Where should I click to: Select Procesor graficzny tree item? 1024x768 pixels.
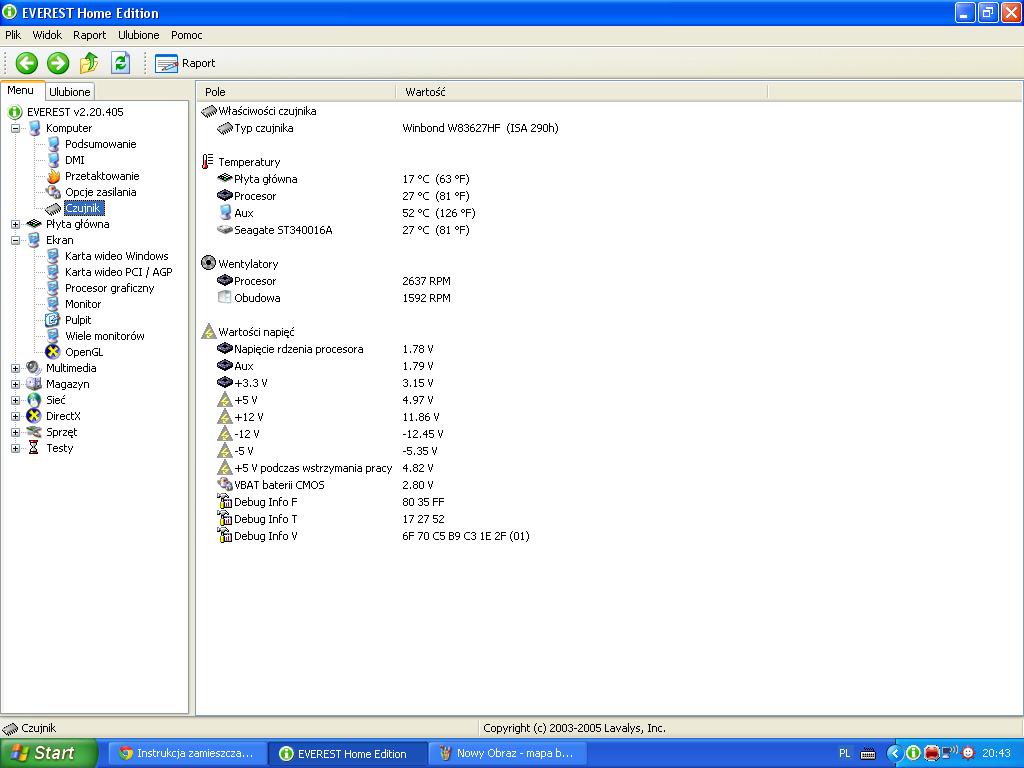click(x=110, y=288)
